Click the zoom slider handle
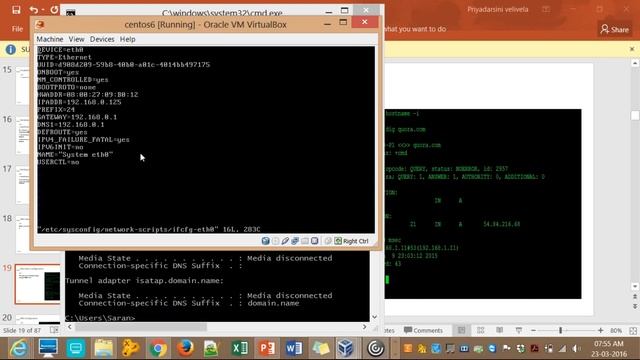This screenshot has width=640, height=360. [x=560, y=331]
